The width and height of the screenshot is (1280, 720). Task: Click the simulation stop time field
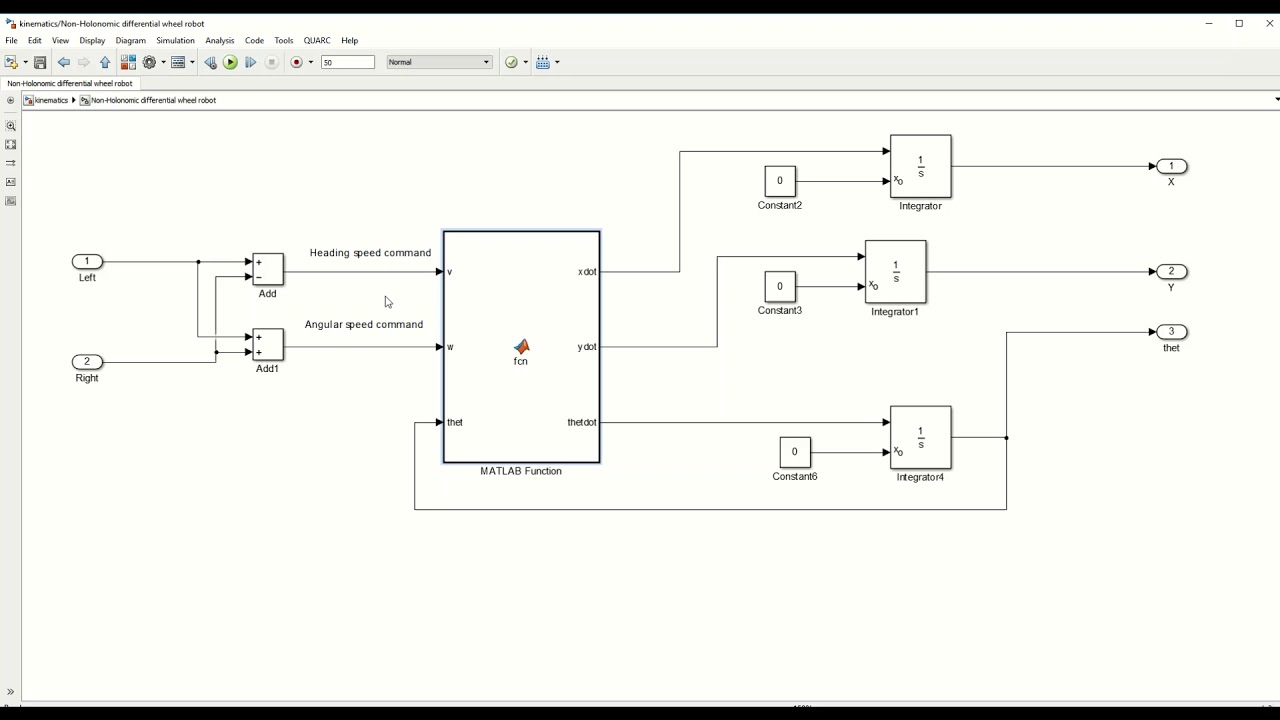tap(348, 62)
